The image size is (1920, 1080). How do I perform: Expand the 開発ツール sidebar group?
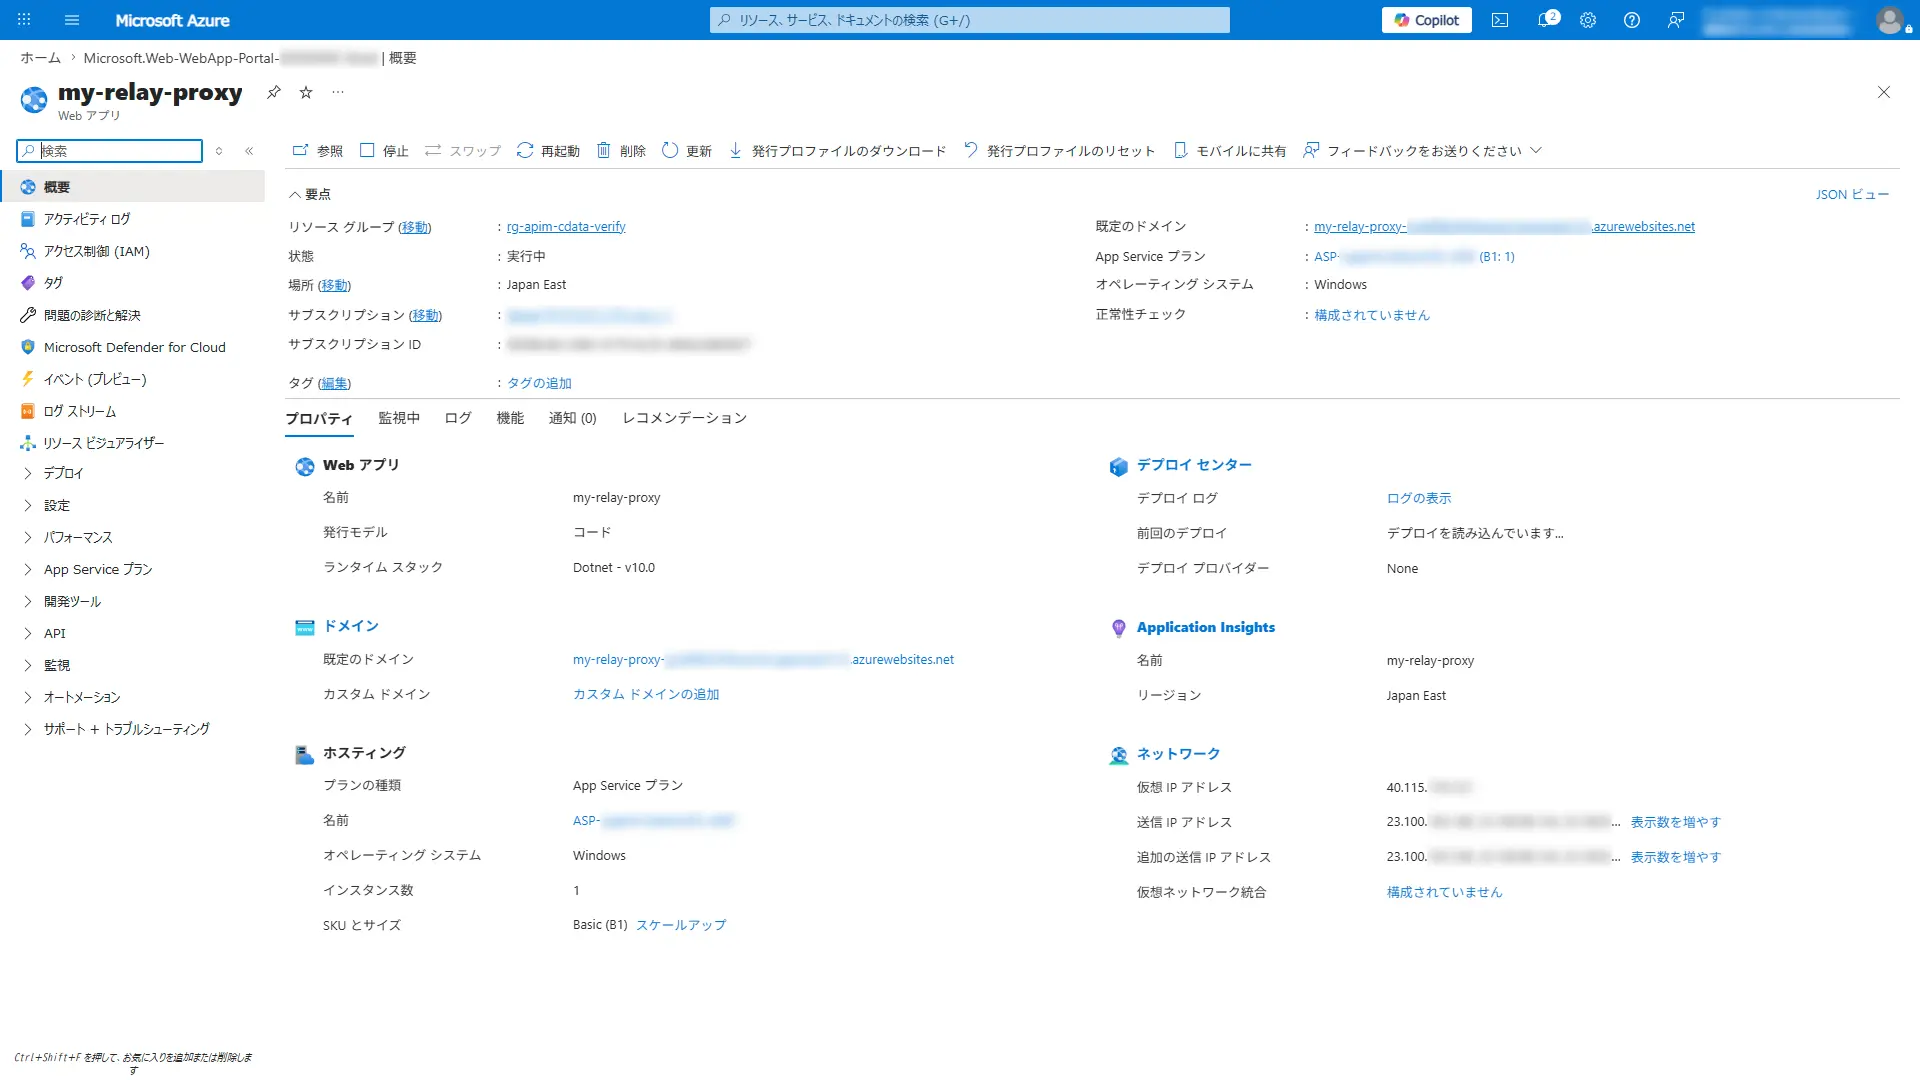132,601
